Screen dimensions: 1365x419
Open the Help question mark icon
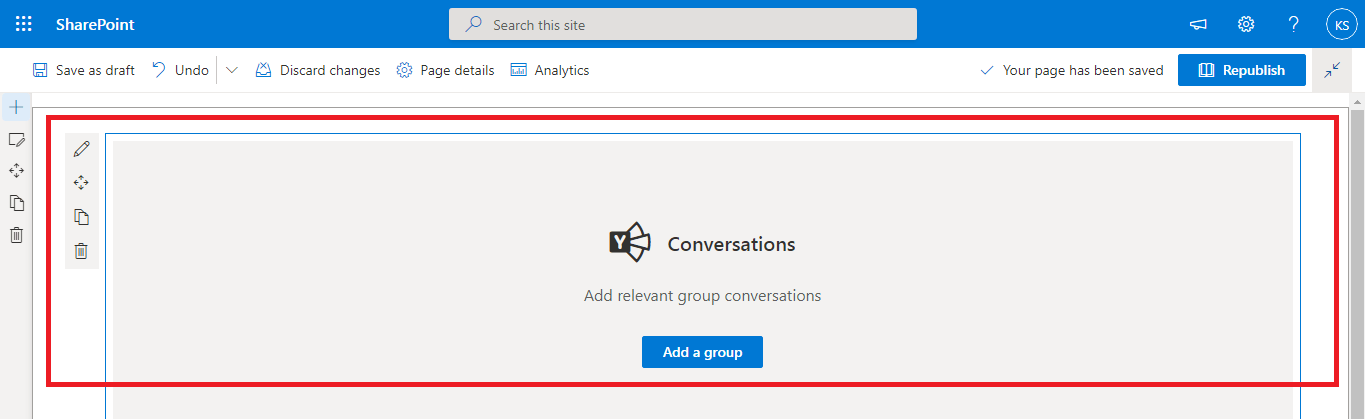(x=1294, y=24)
